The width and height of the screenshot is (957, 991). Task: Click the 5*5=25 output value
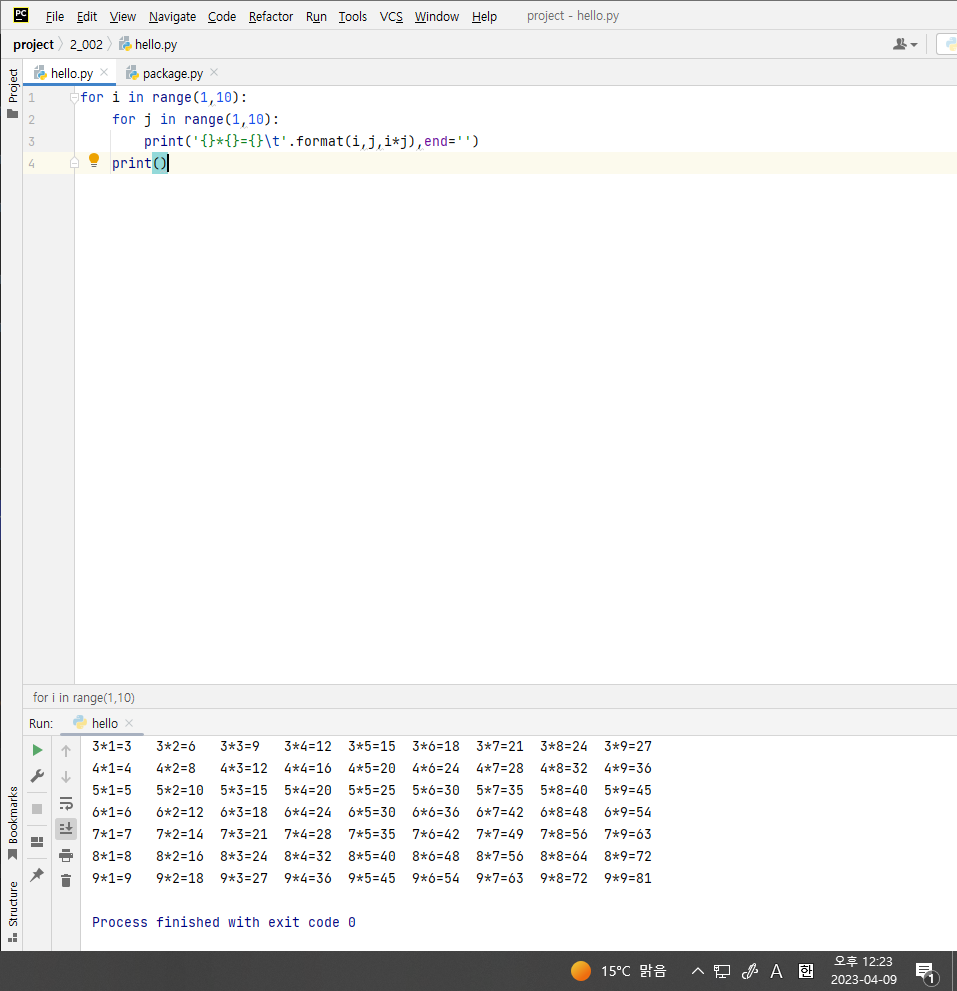tap(372, 790)
